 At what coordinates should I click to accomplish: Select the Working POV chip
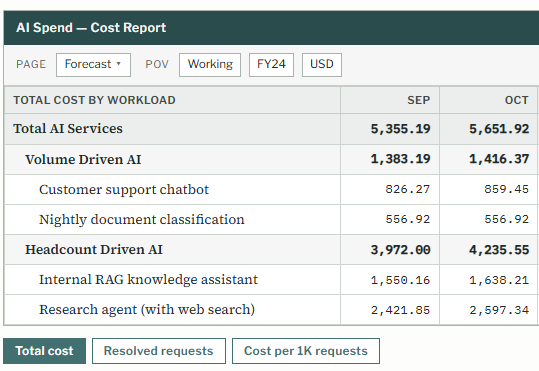coord(210,65)
